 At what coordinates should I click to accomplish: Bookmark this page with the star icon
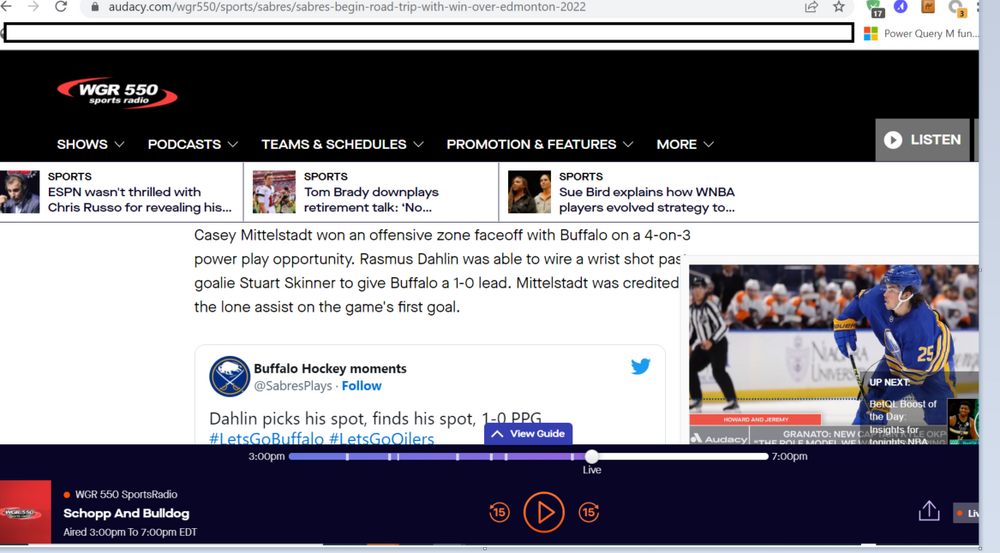(839, 7)
